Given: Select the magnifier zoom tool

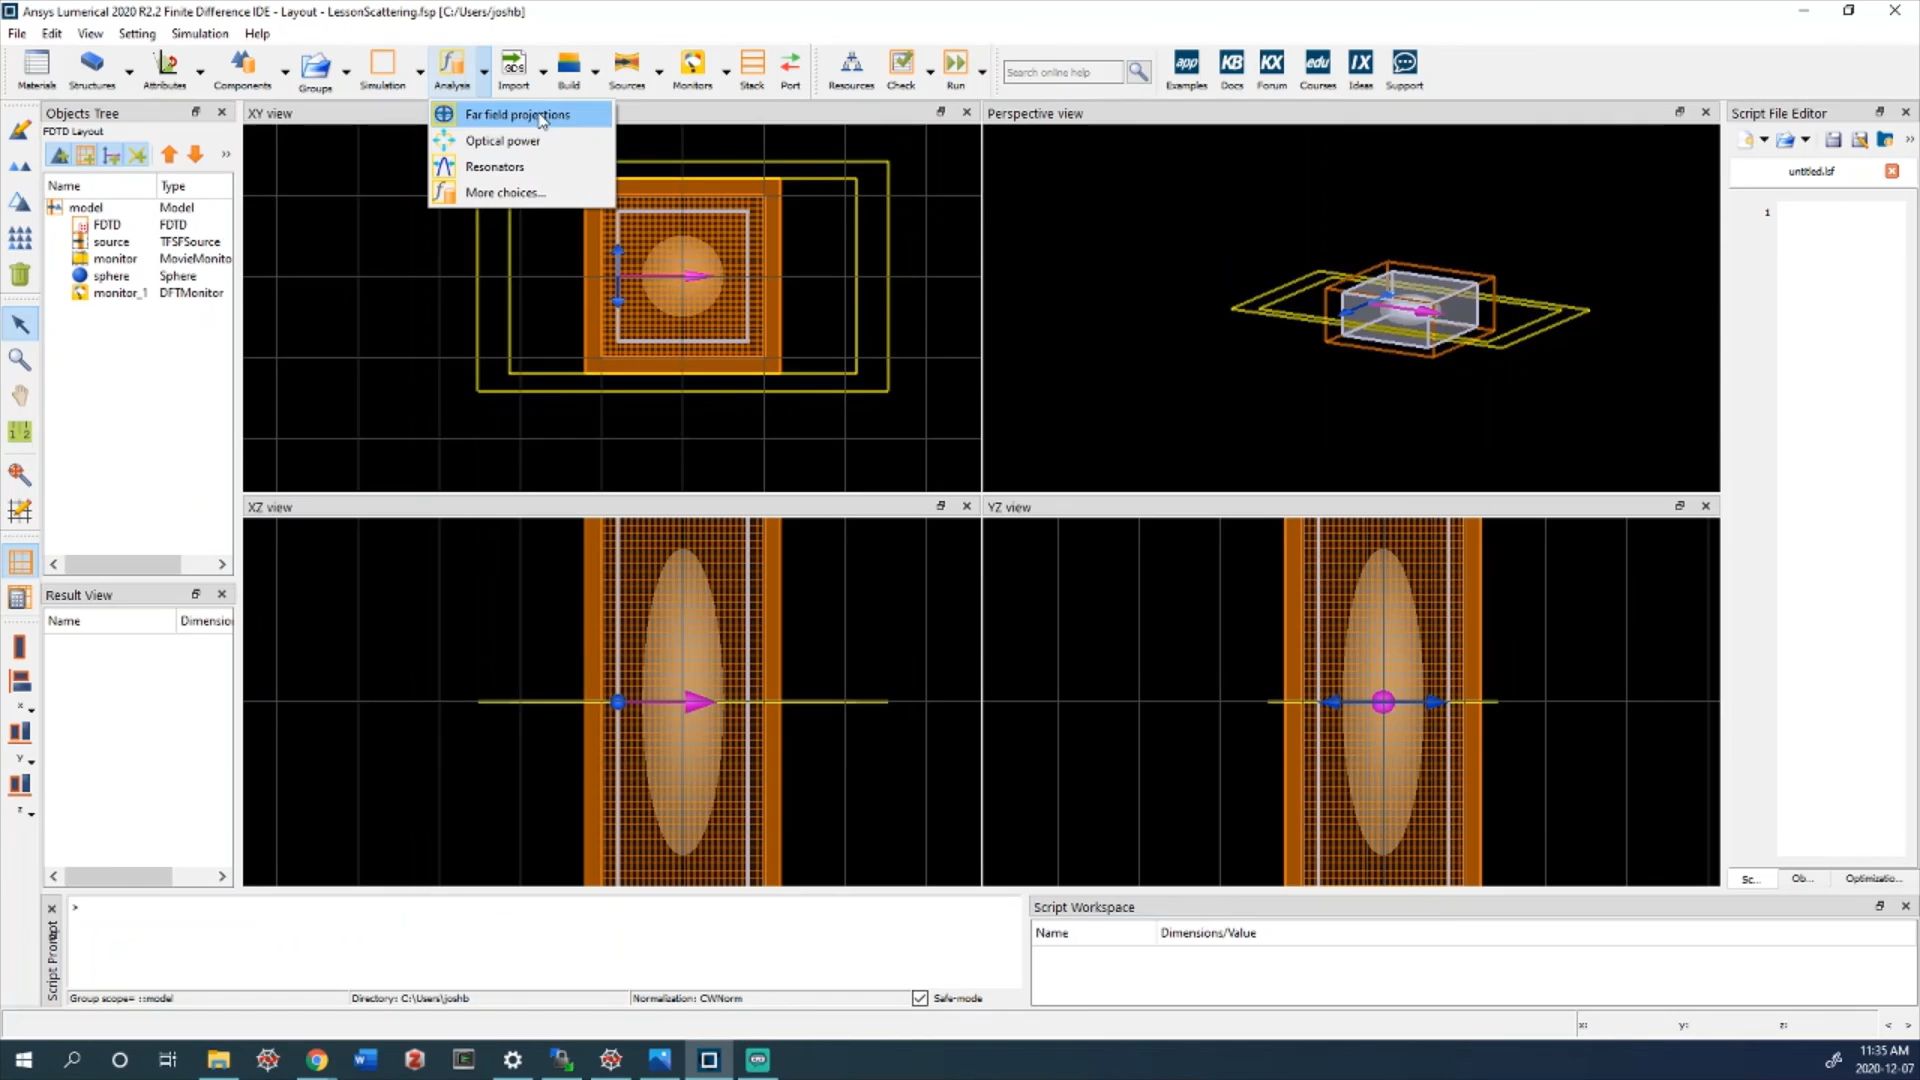Looking at the screenshot, I should [x=19, y=359].
